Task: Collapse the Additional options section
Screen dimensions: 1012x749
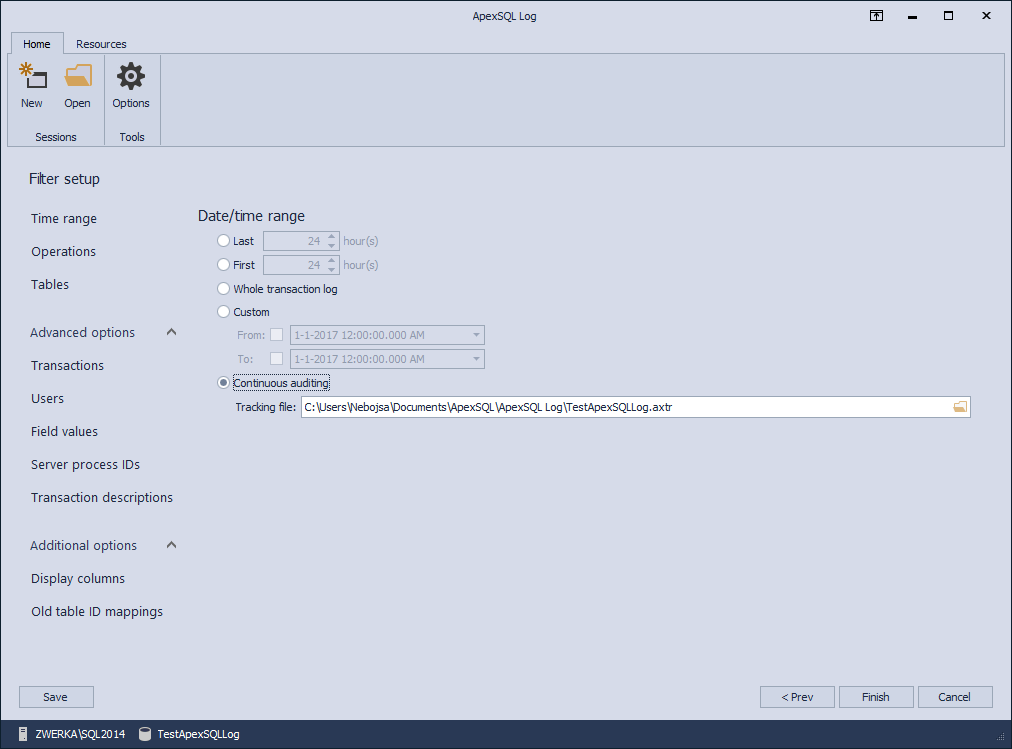Action: coord(171,544)
